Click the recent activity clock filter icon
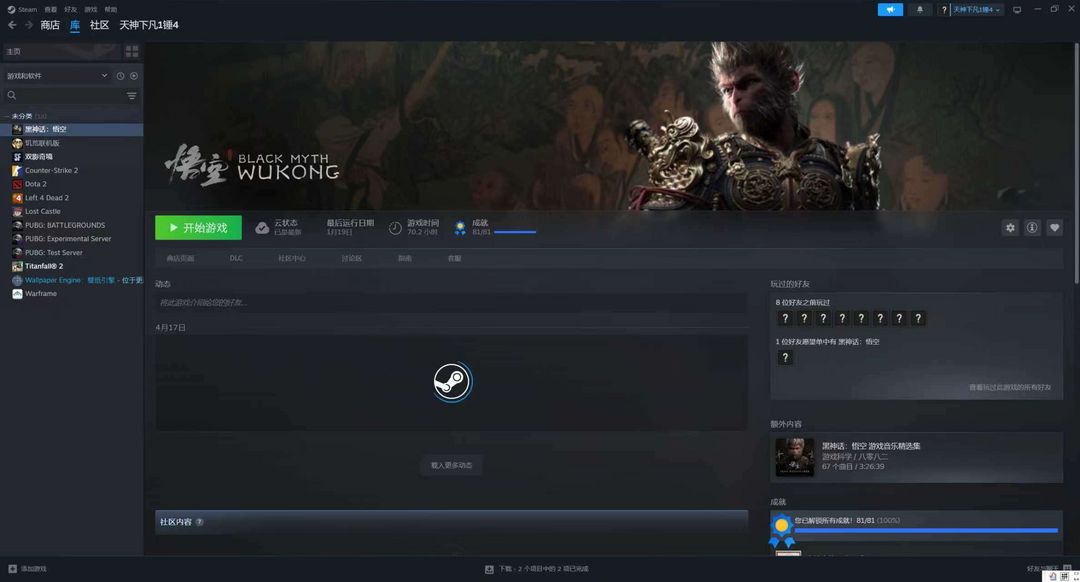Image resolution: width=1080 pixels, height=582 pixels. coord(120,76)
